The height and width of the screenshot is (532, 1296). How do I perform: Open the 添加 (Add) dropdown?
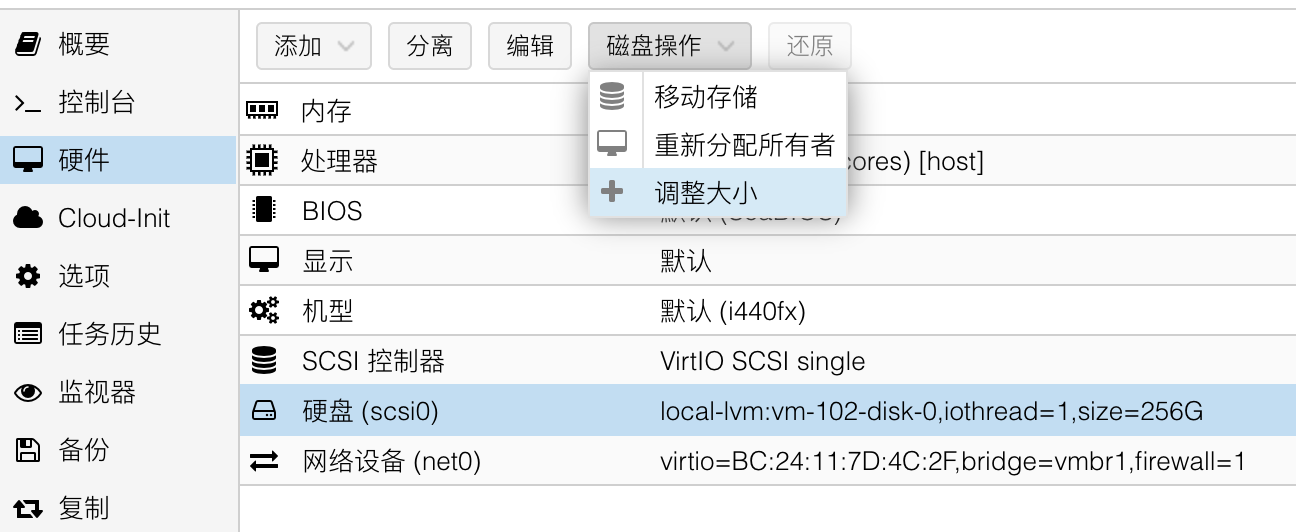pos(313,46)
